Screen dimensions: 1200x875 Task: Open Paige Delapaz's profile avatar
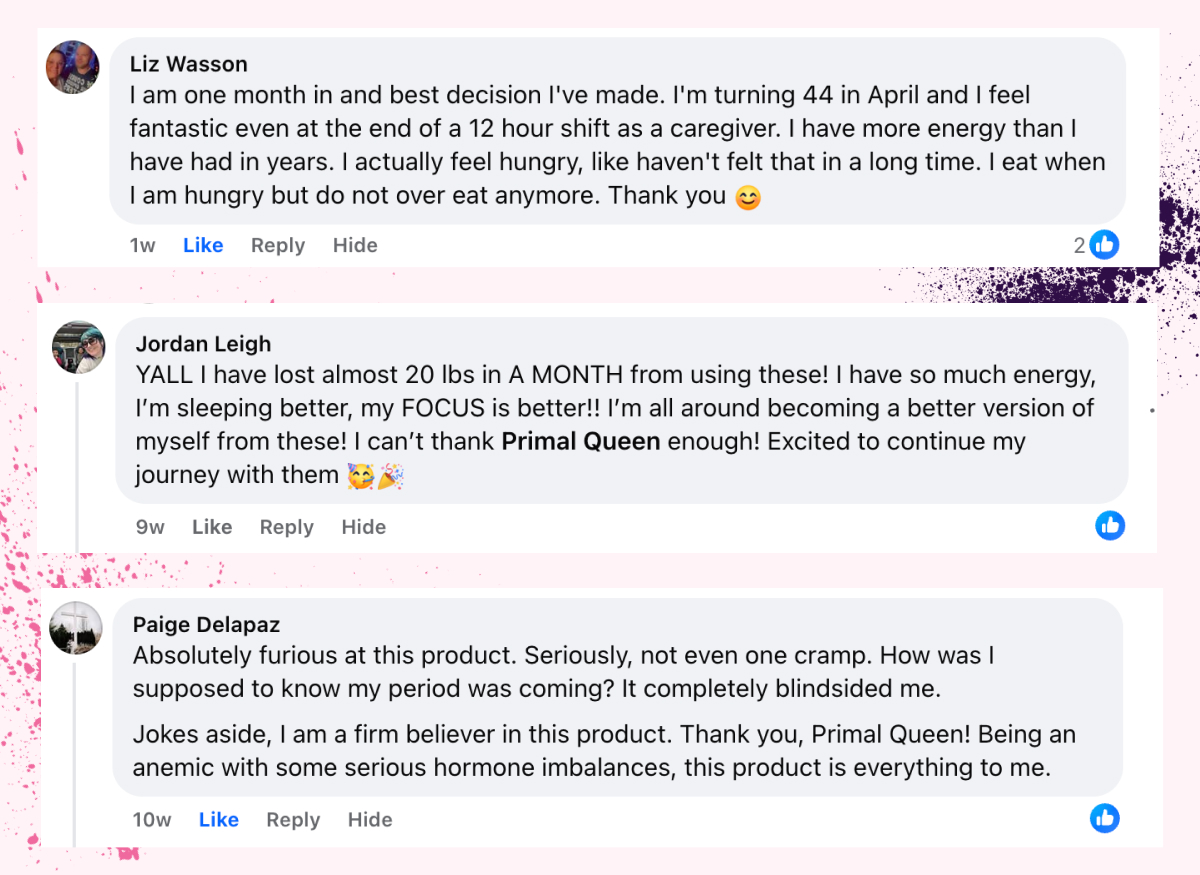click(x=73, y=628)
